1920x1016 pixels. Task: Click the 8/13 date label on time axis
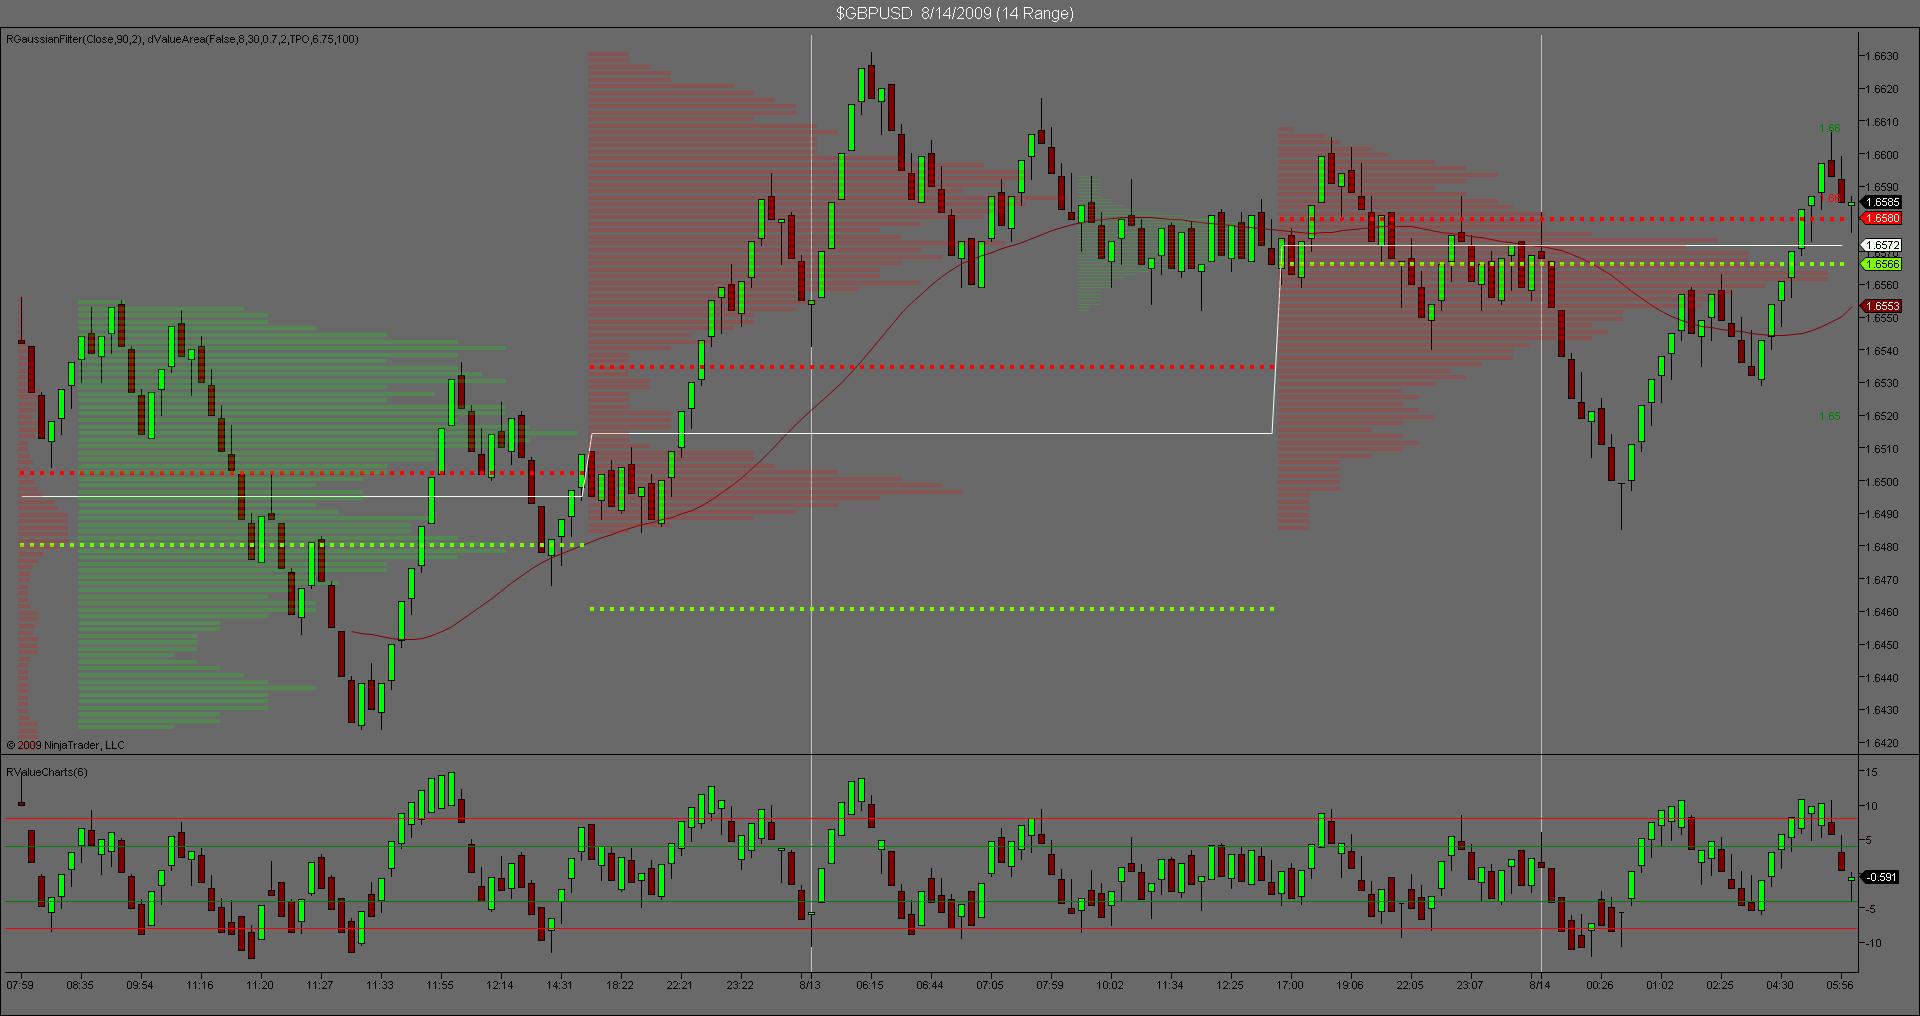810,985
